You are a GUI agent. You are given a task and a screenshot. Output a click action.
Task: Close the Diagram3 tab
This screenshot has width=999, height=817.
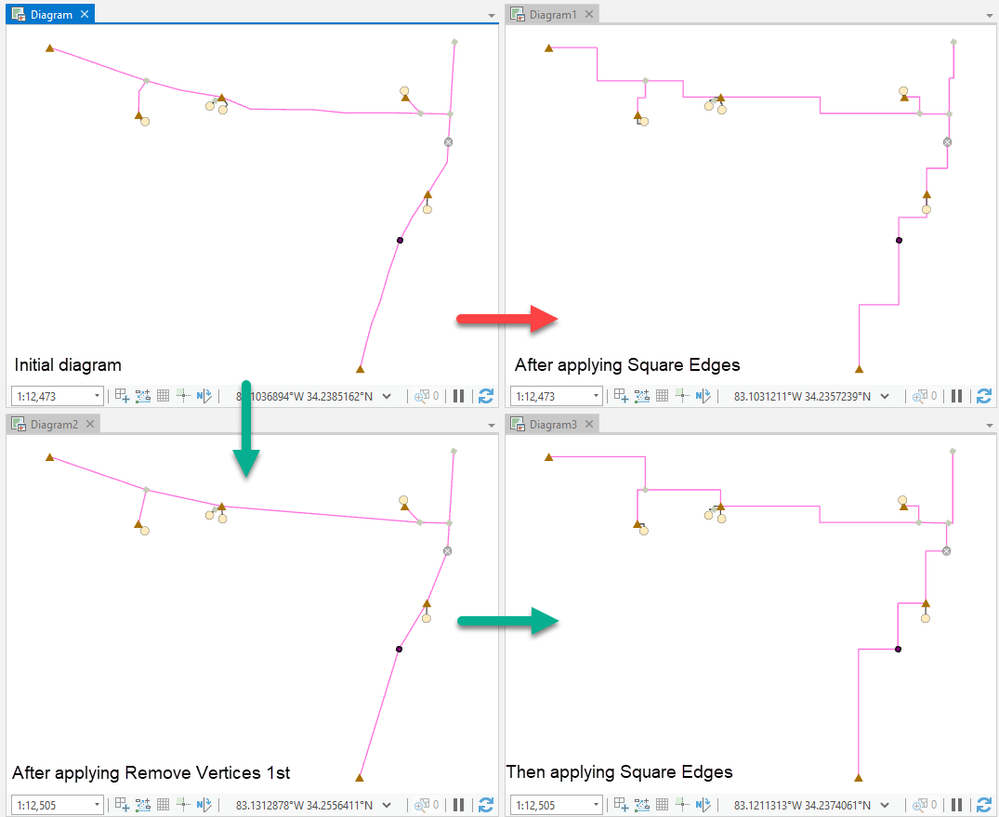(x=589, y=424)
